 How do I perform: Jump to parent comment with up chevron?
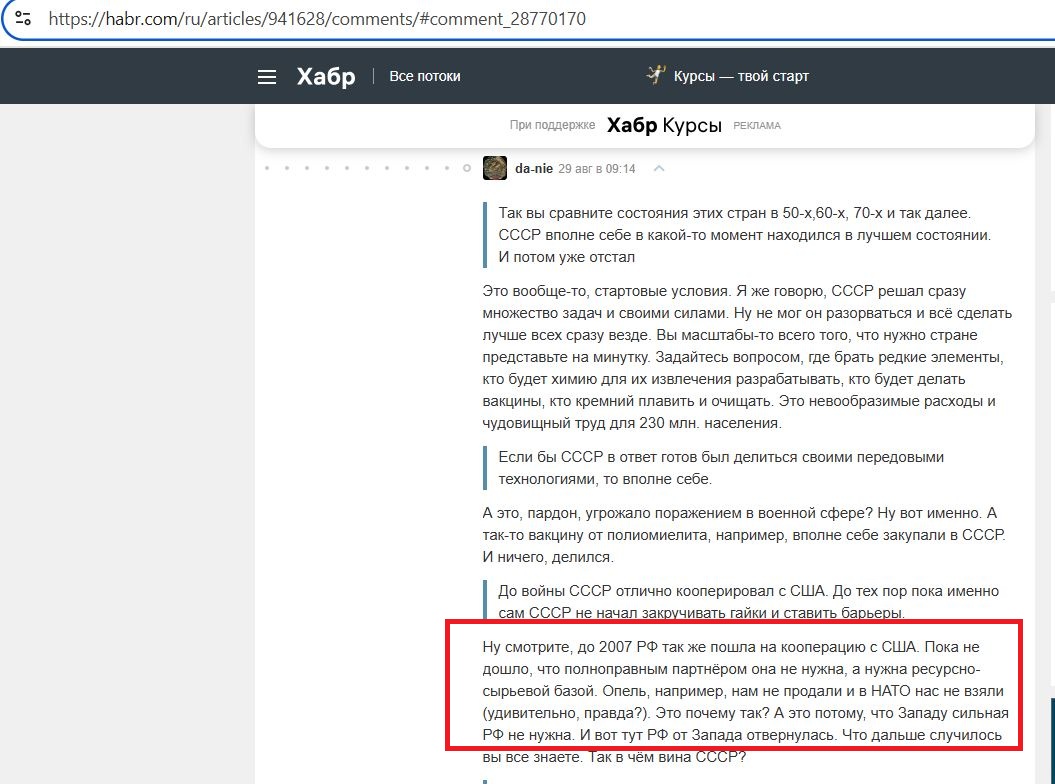pyautogui.click(x=659, y=168)
